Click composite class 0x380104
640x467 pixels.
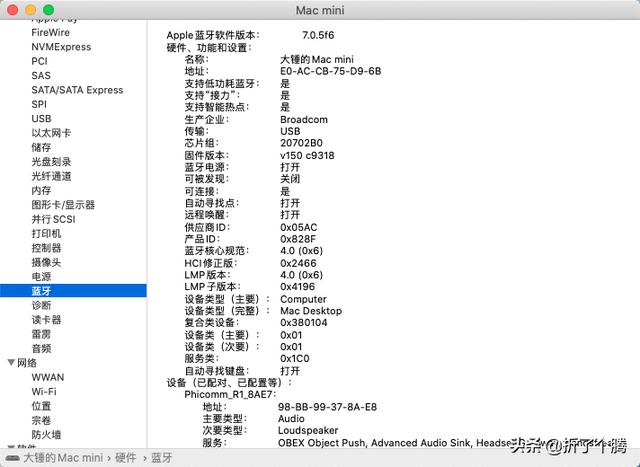point(304,322)
